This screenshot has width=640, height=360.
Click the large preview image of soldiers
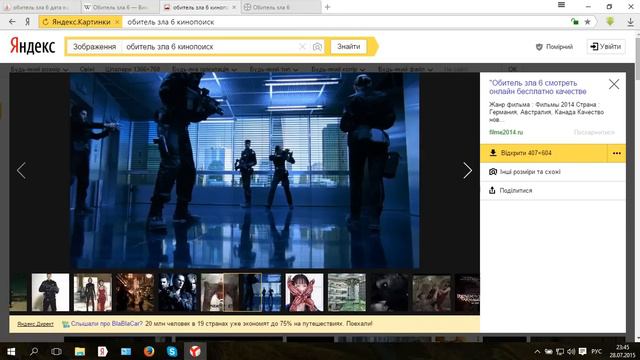click(244, 170)
